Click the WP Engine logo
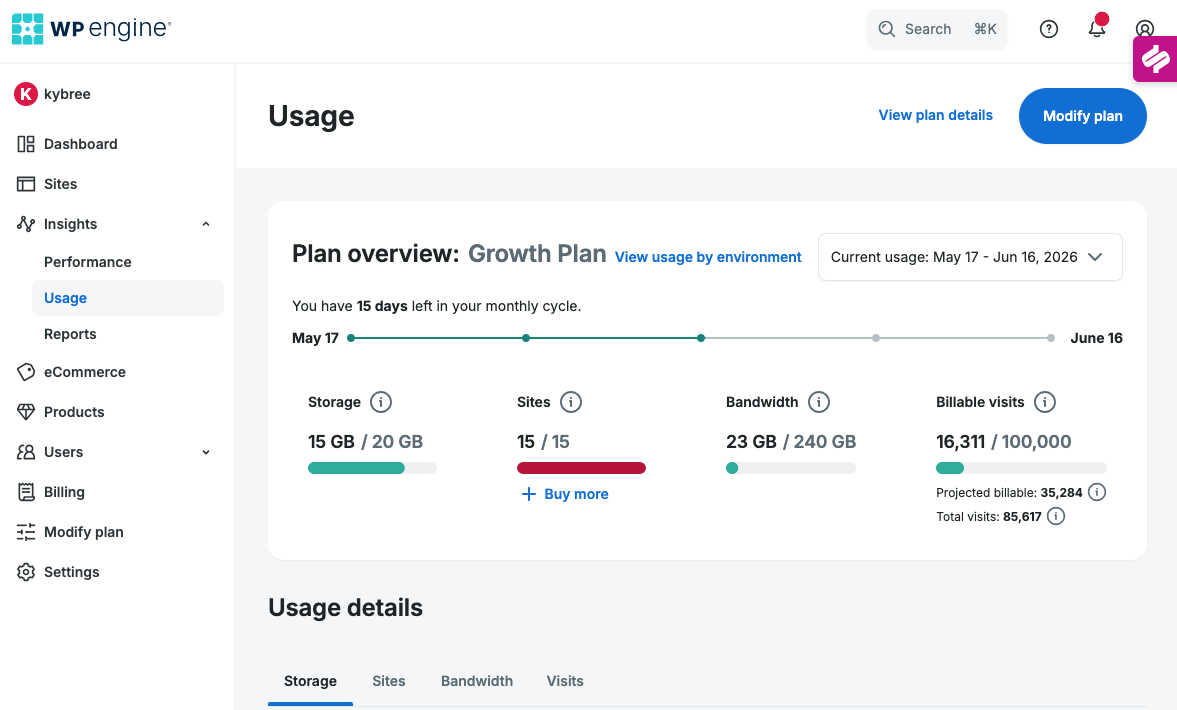The height and width of the screenshot is (710, 1177). pos(92,29)
